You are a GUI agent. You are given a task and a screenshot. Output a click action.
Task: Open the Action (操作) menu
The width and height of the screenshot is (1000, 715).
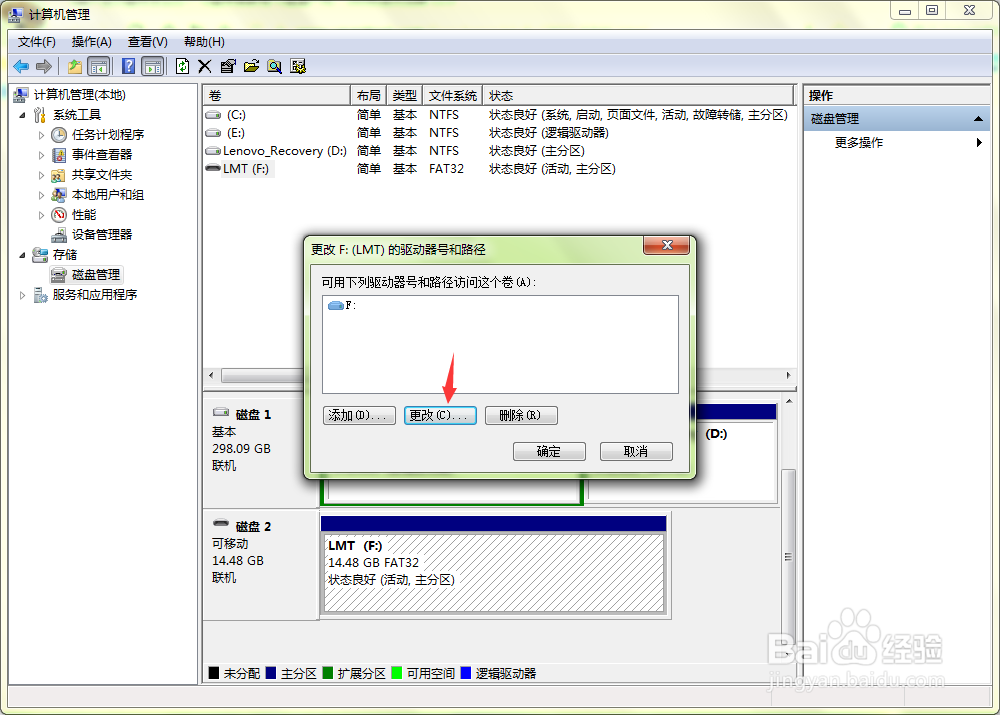click(x=91, y=42)
